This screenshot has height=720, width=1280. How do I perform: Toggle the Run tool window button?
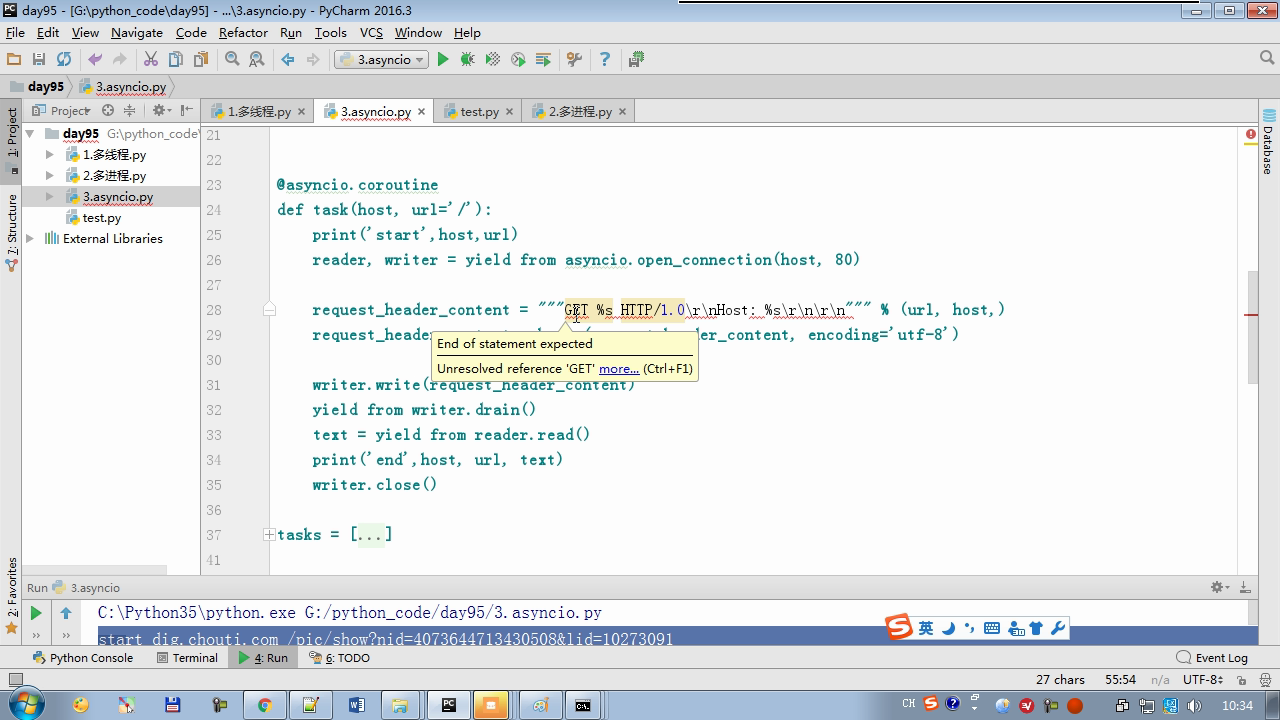point(263,658)
